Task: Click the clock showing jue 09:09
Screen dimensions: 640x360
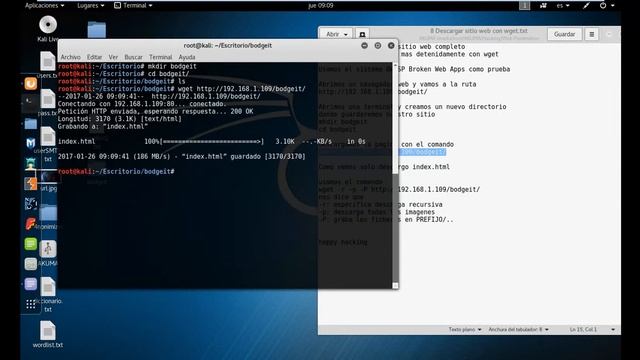Action: tap(321, 6)
